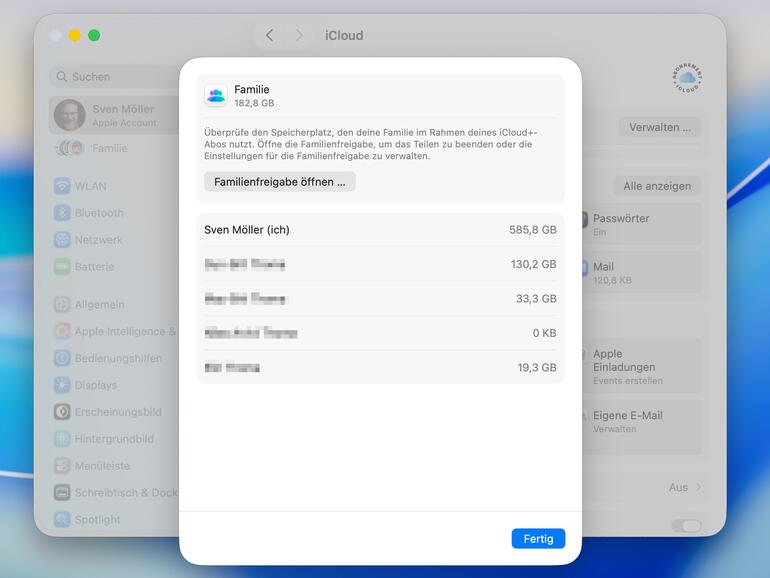Screen dimensions: 770x578
Task: Open WLAN settings icon in sidebar
Action: [62, 186]
